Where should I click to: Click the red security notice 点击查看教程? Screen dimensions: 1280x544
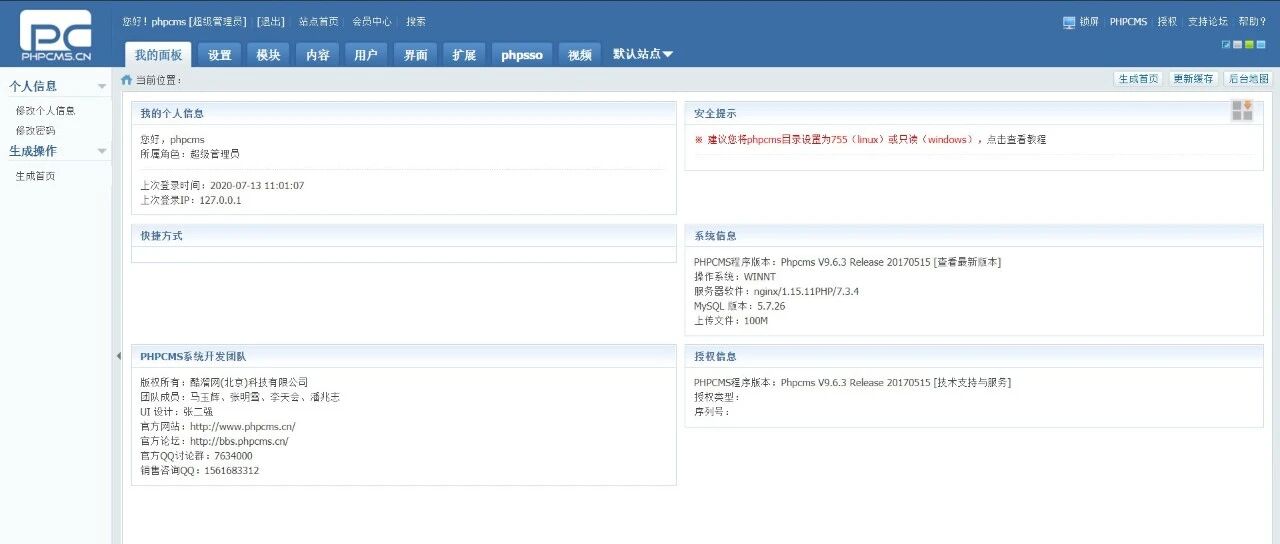[1016, 140]
